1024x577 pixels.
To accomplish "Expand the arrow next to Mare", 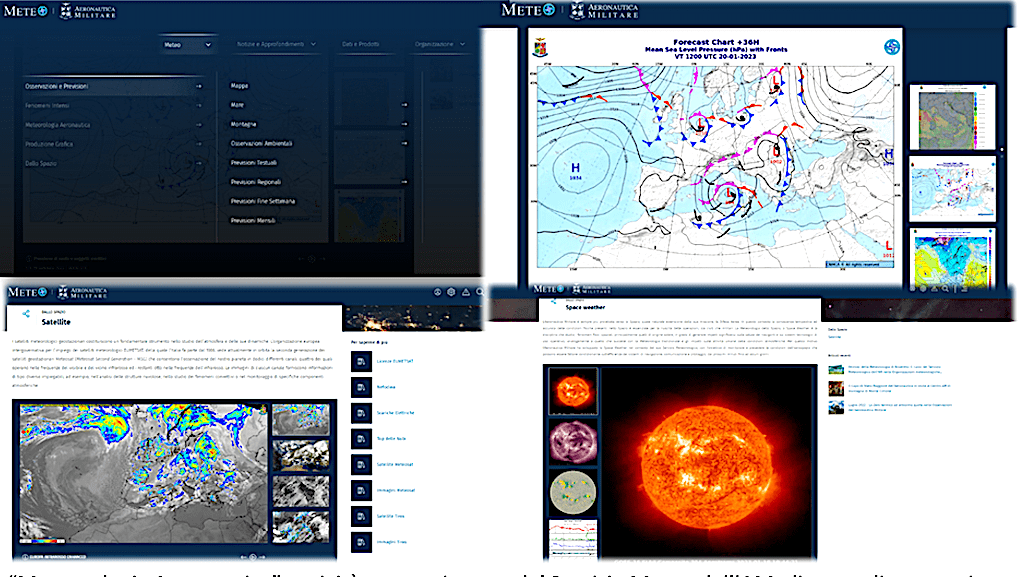I will [x=404, y=104].
